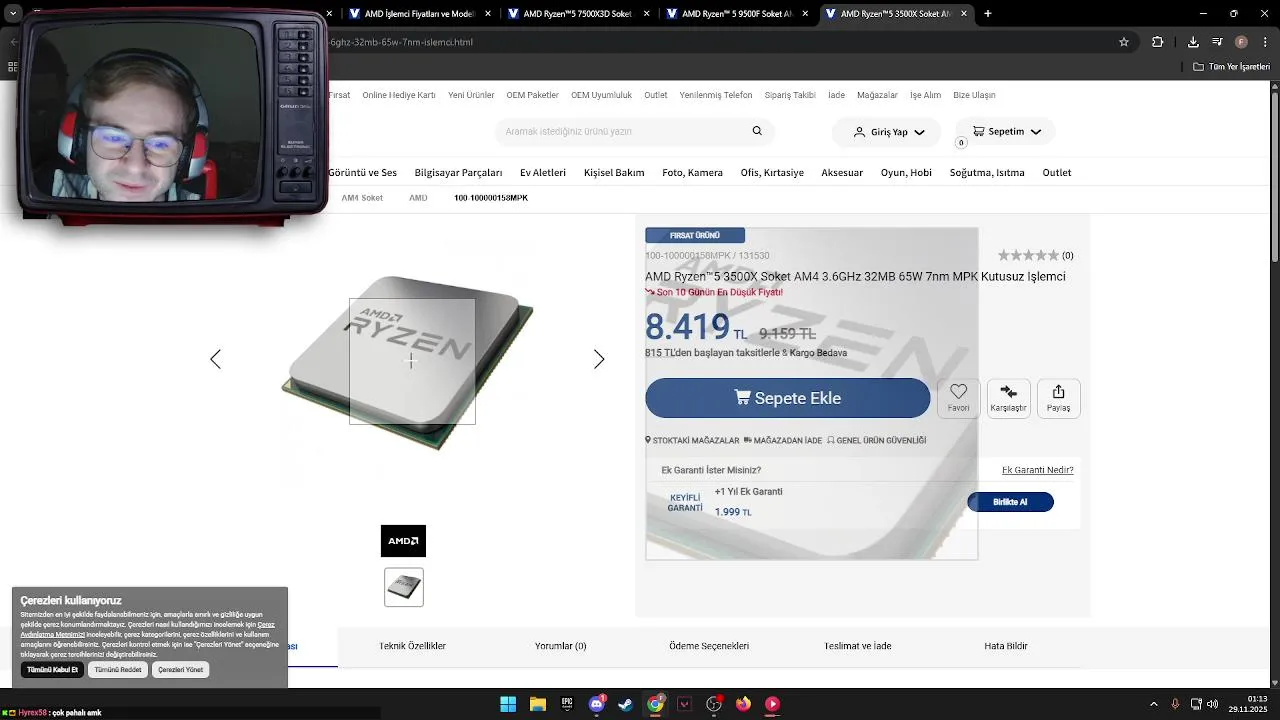Open Hata Bildir tab
Image resolution: width=1280 pixels, height=720 pixels.
pyautogui.click(x=1006, y=646)
